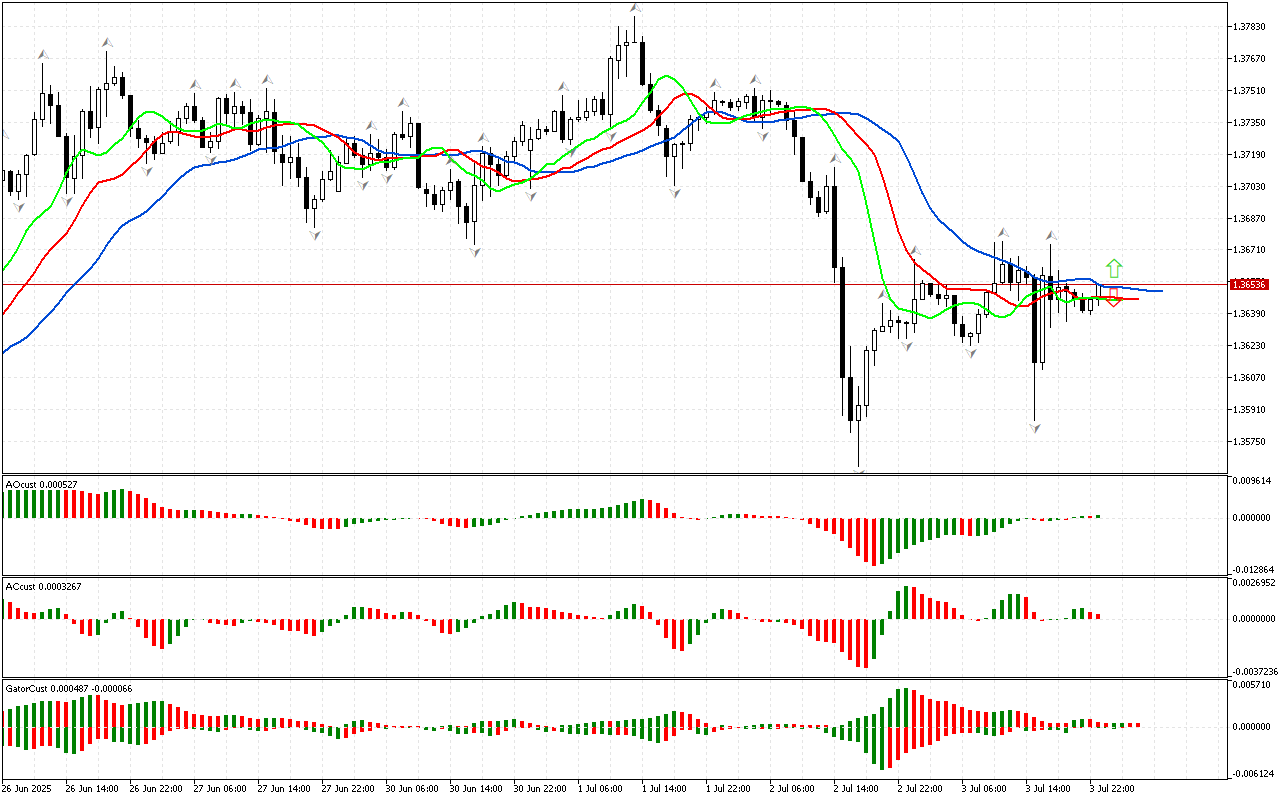Click the 1.35750 price scale label

click(1250, 441)
